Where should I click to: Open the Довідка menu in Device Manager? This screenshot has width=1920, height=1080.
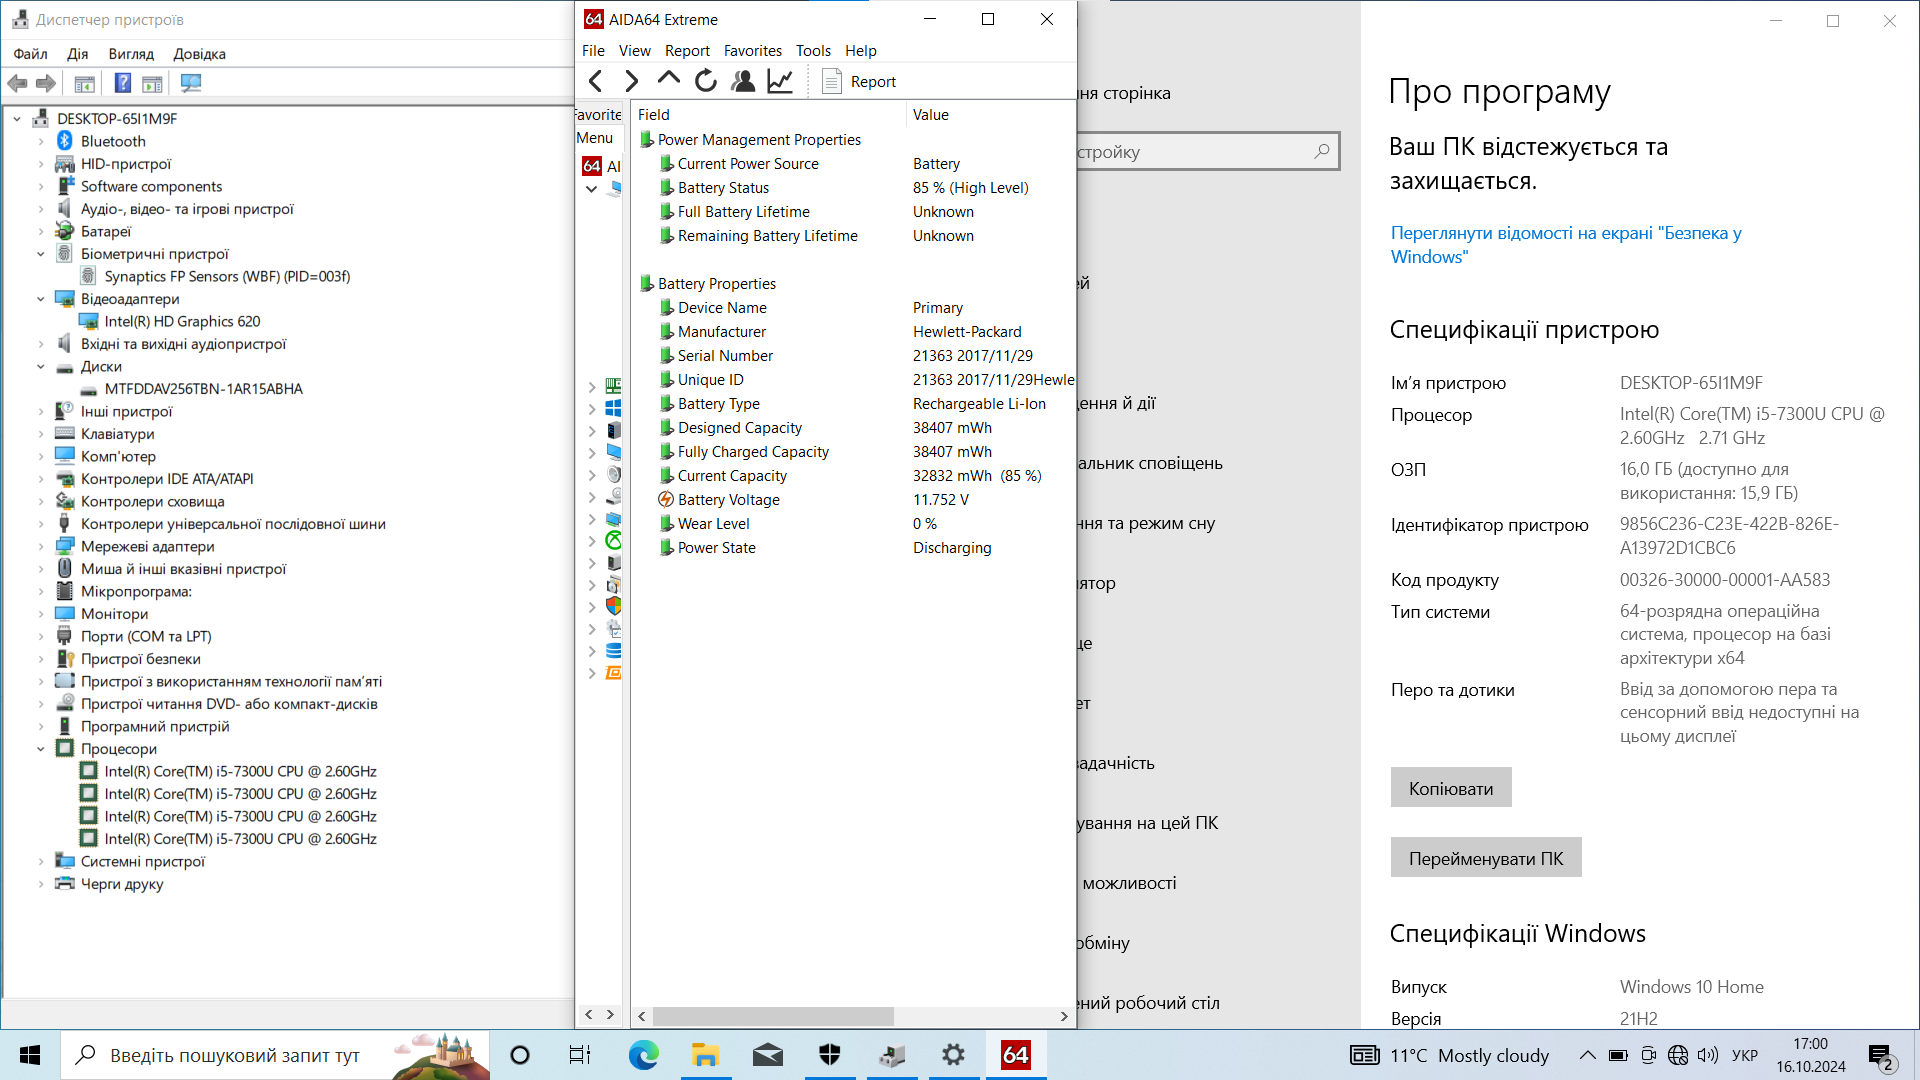pyautogui.click(x=199, y=54)
